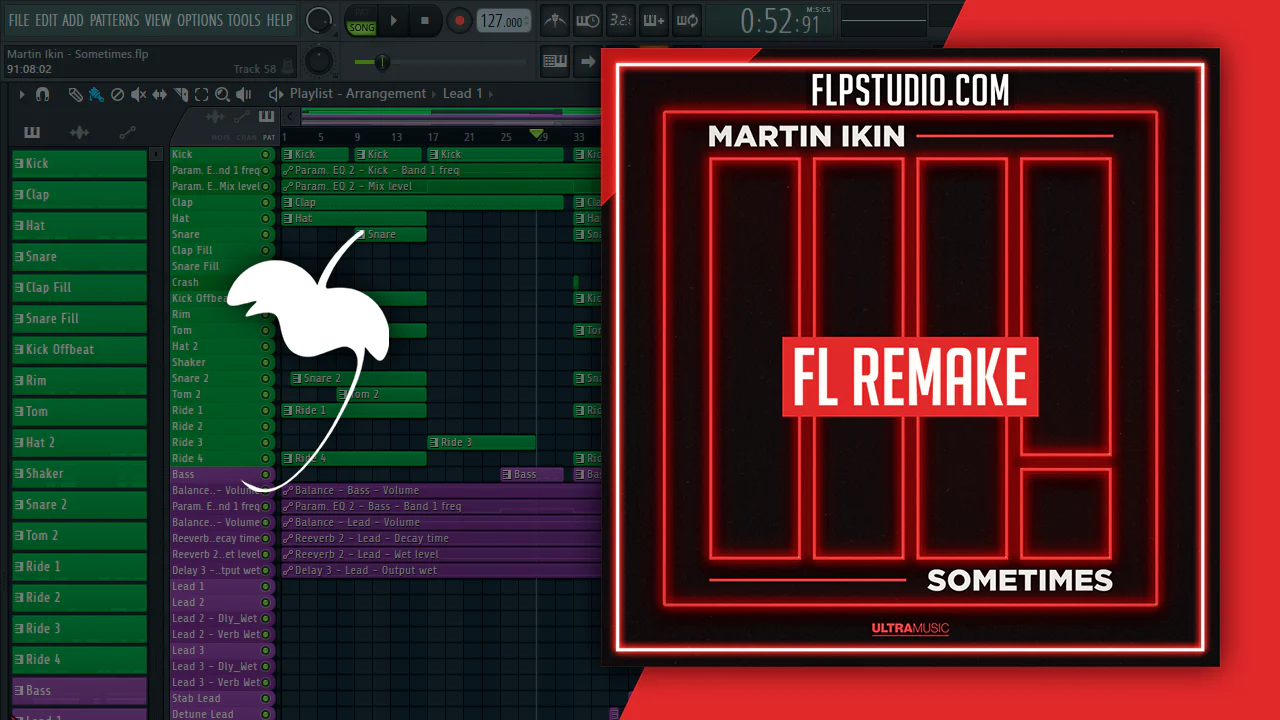Select the Kick pattern in the picker

79,163
